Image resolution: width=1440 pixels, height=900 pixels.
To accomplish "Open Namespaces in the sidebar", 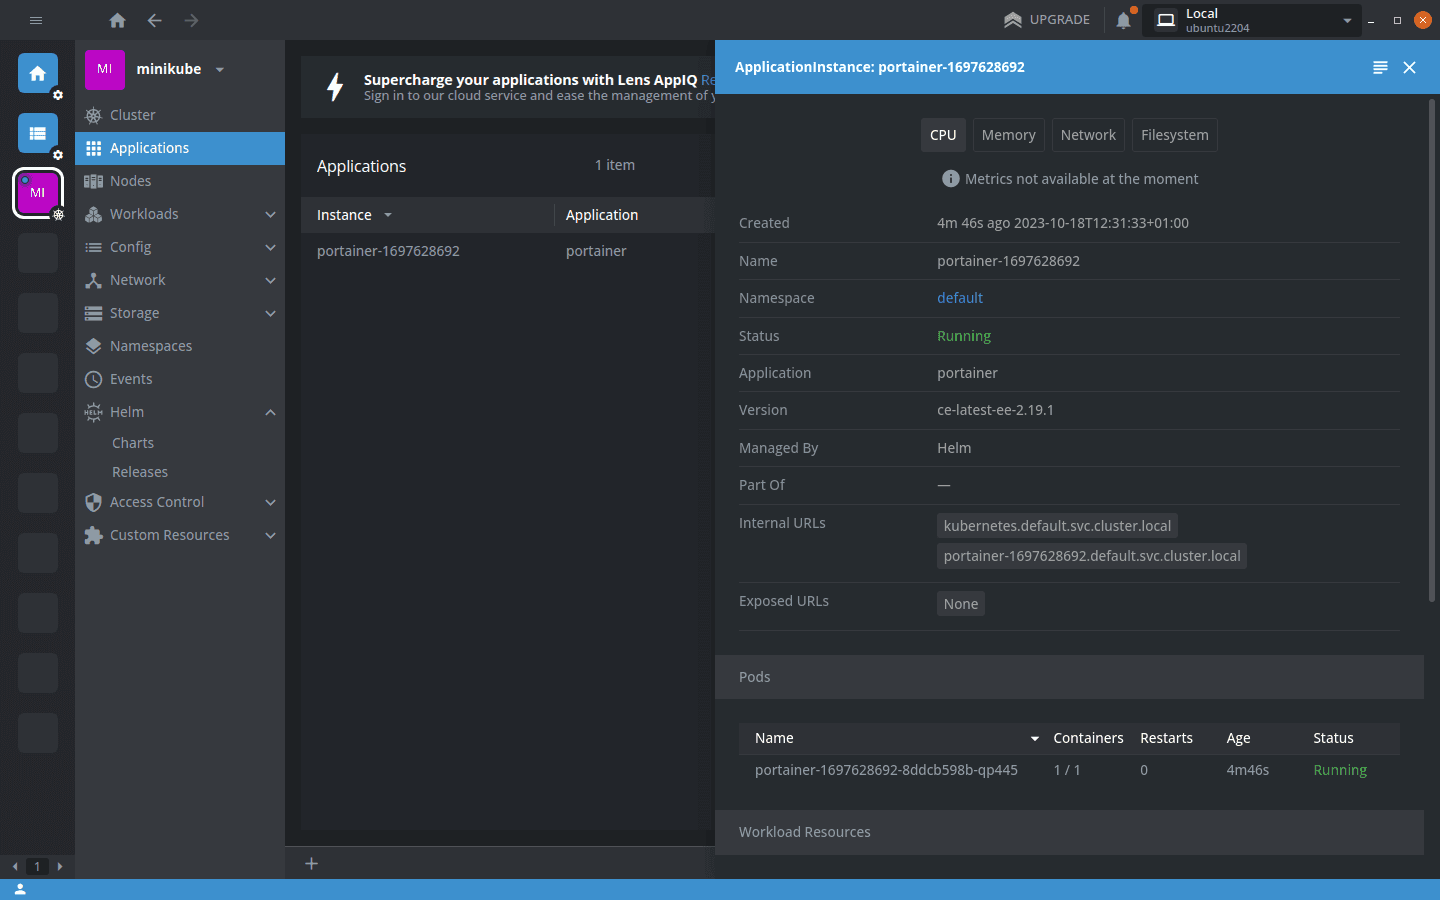I will tap(180, 346).
